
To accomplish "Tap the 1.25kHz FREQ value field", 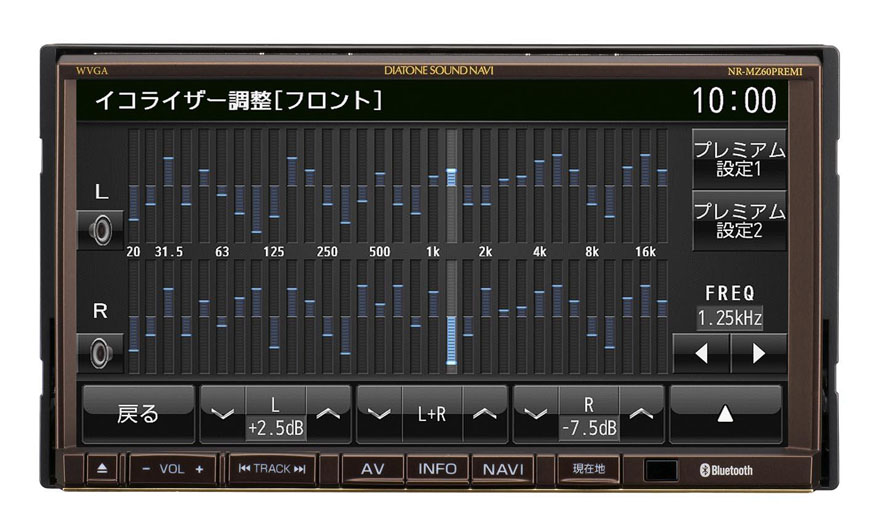I will tap(730, 318).
